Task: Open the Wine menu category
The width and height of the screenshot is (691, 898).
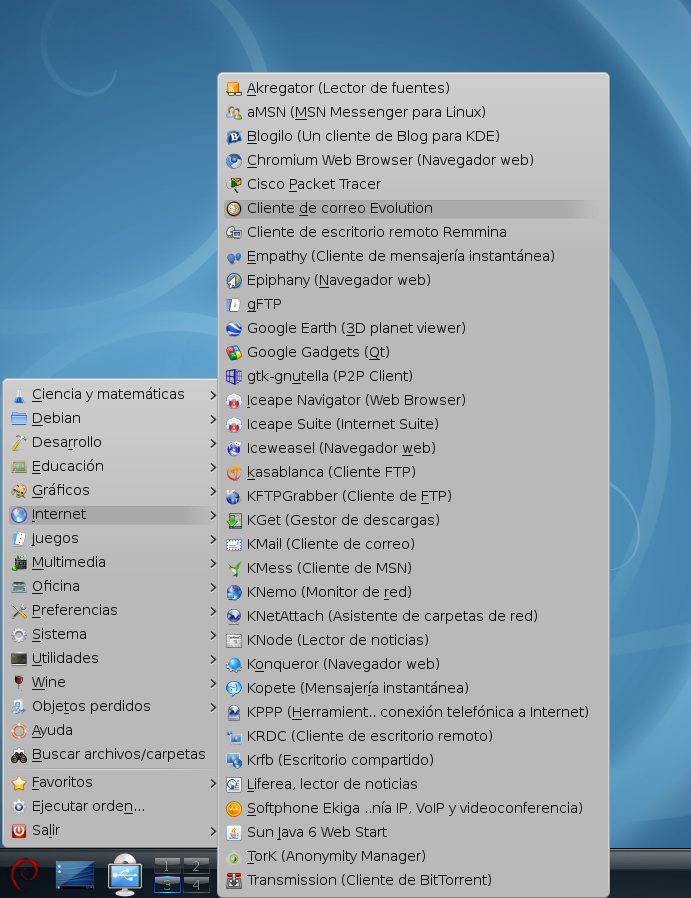Action: (x=112, y=683)
